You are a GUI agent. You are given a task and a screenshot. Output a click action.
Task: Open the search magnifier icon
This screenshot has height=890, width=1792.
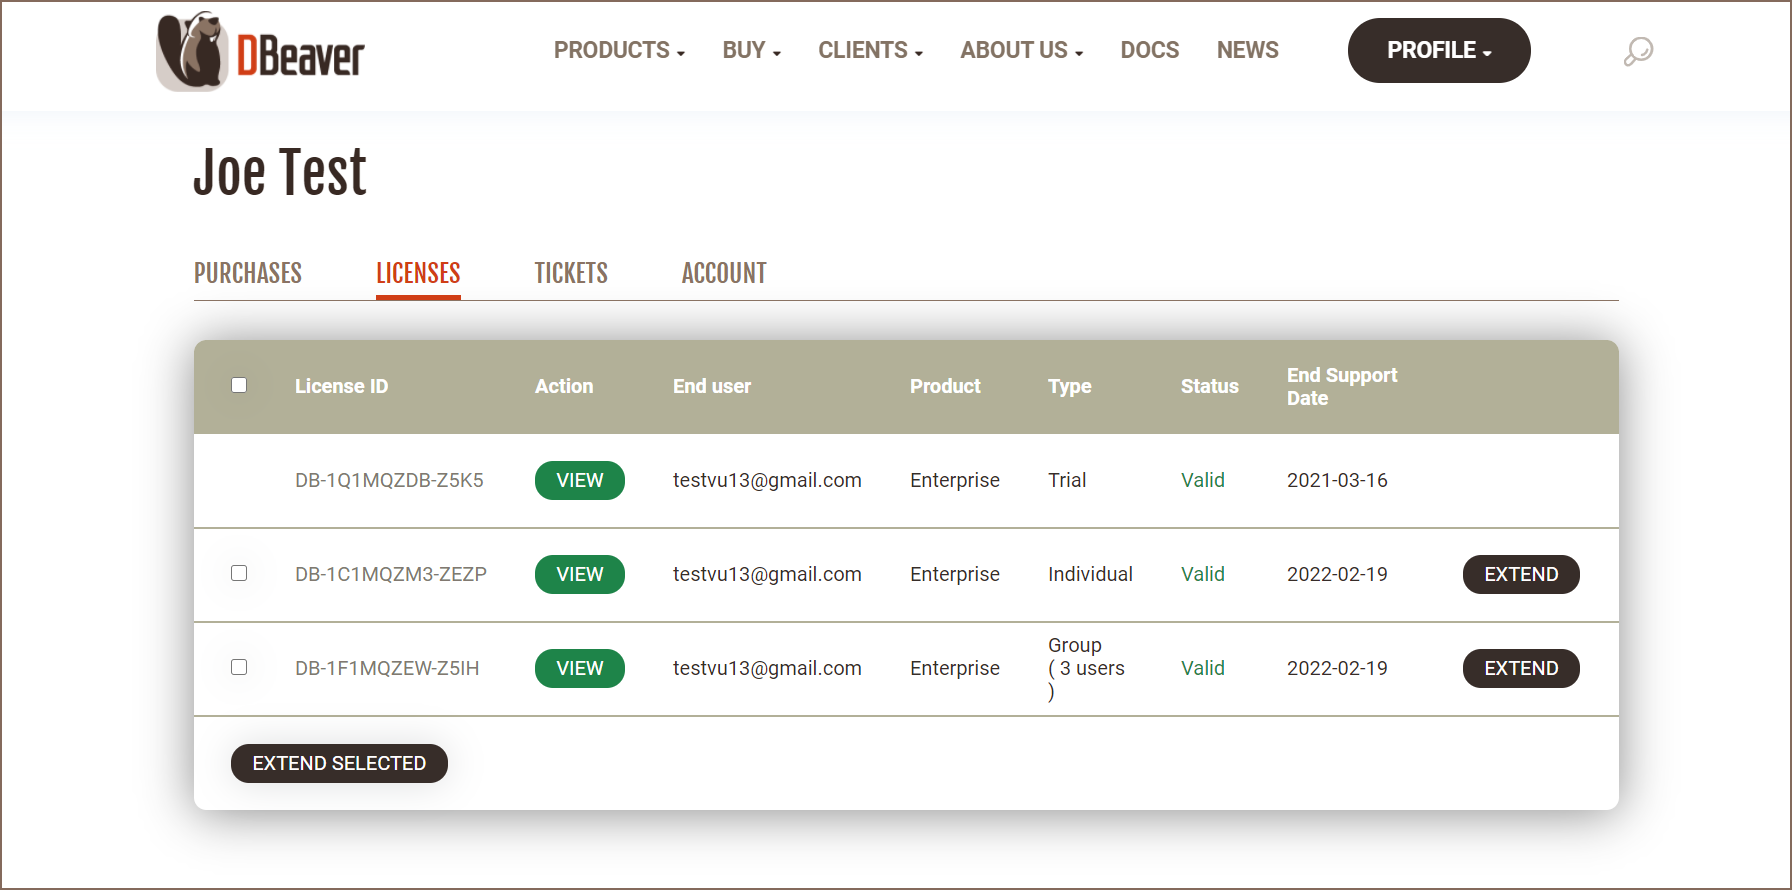(1637, 51)
